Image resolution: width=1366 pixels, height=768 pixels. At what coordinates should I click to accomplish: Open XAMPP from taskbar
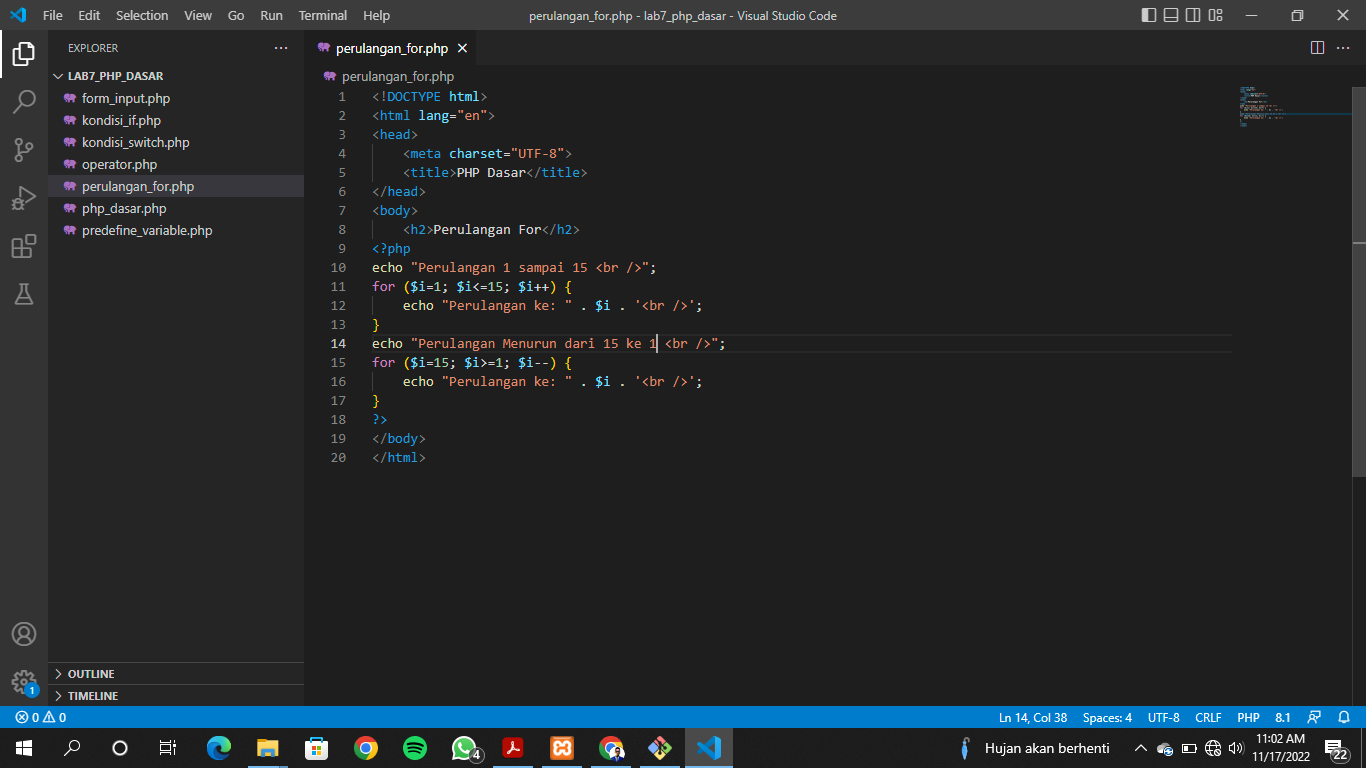pos(561,747)
